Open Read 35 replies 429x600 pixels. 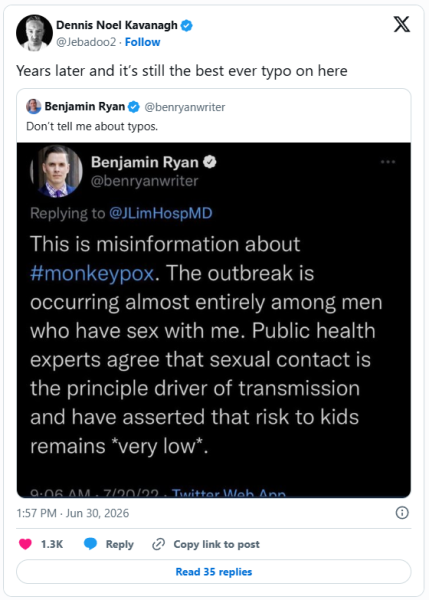point(214,572)
